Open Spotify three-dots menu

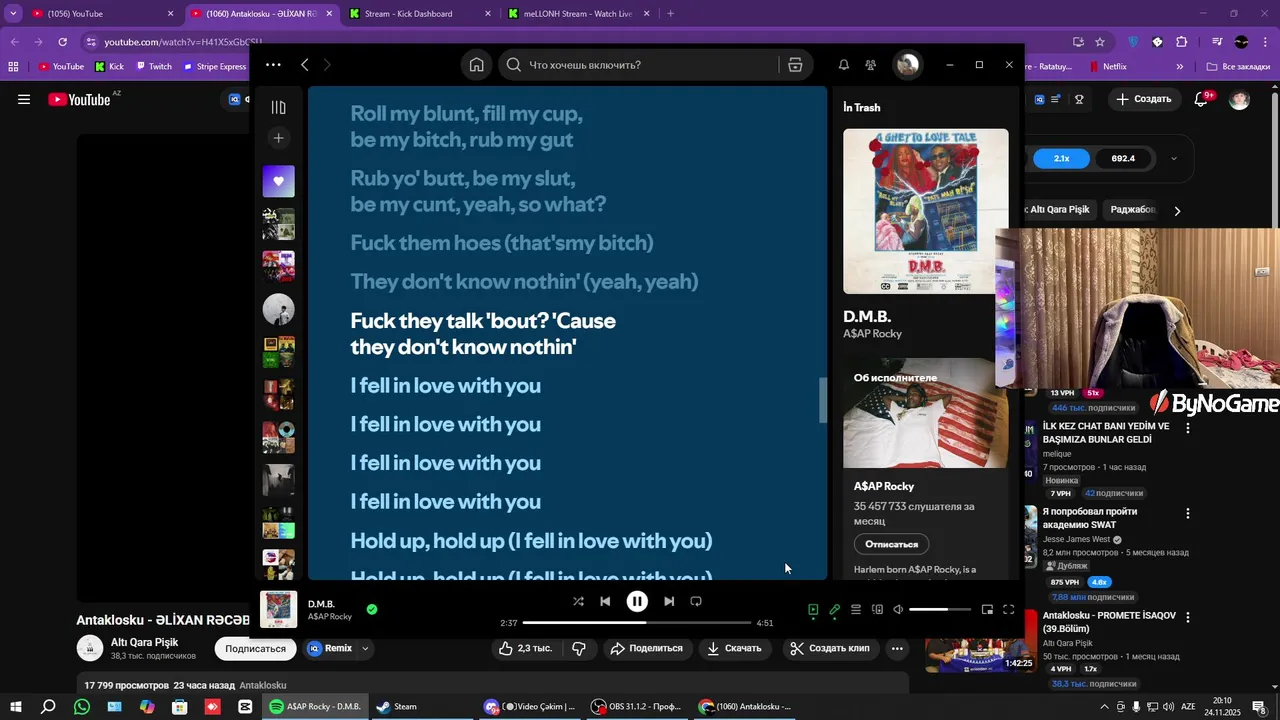pos(273,65)
